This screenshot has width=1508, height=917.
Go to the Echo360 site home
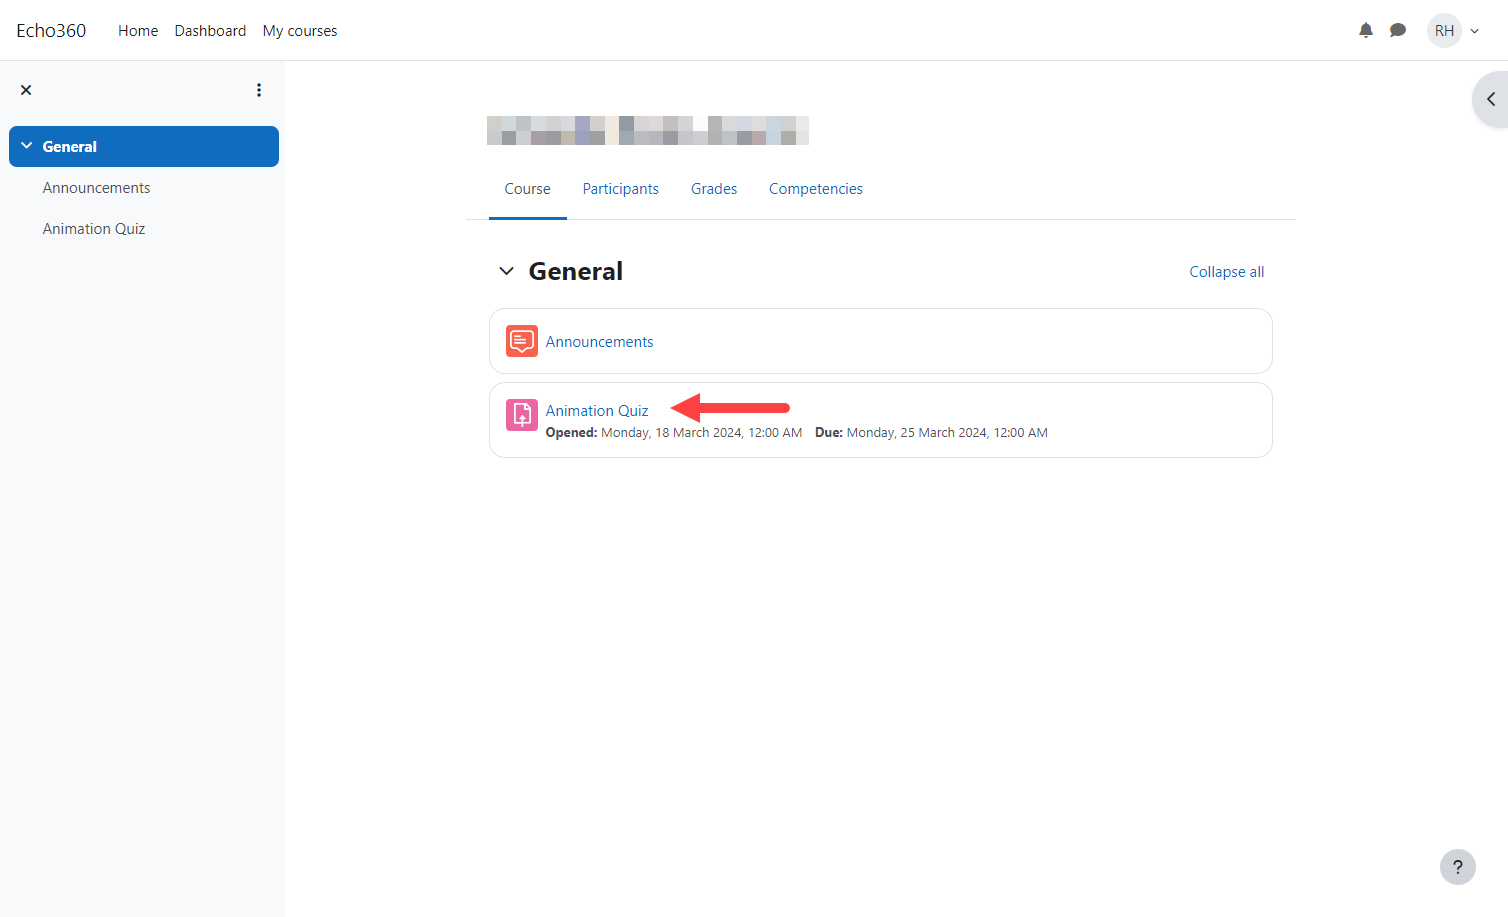tap(51, 31)
